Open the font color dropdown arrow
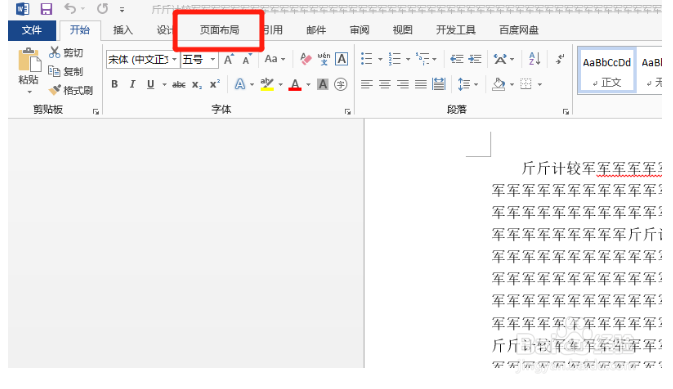Image resolution: width=673 pixels, height=389 pixels. [308, 85]
